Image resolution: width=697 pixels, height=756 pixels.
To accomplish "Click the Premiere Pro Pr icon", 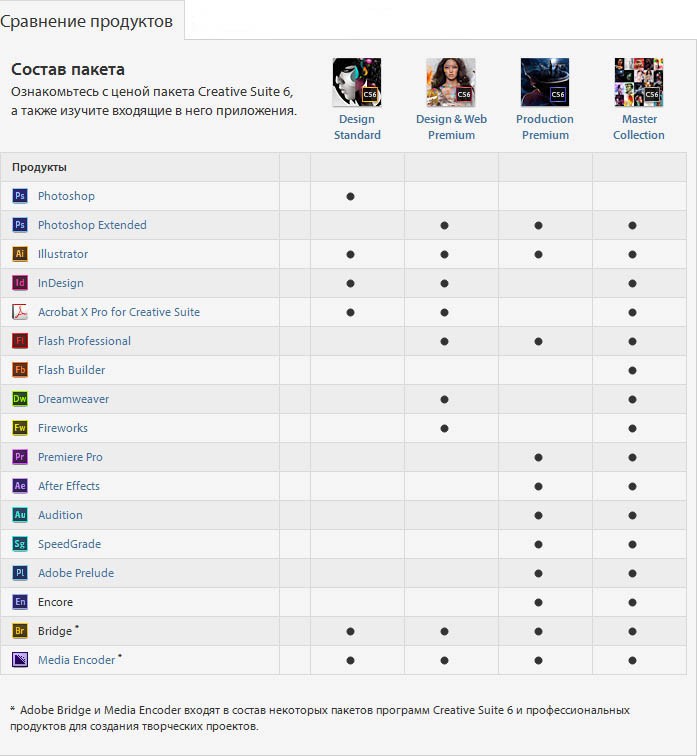I will 20,457.
